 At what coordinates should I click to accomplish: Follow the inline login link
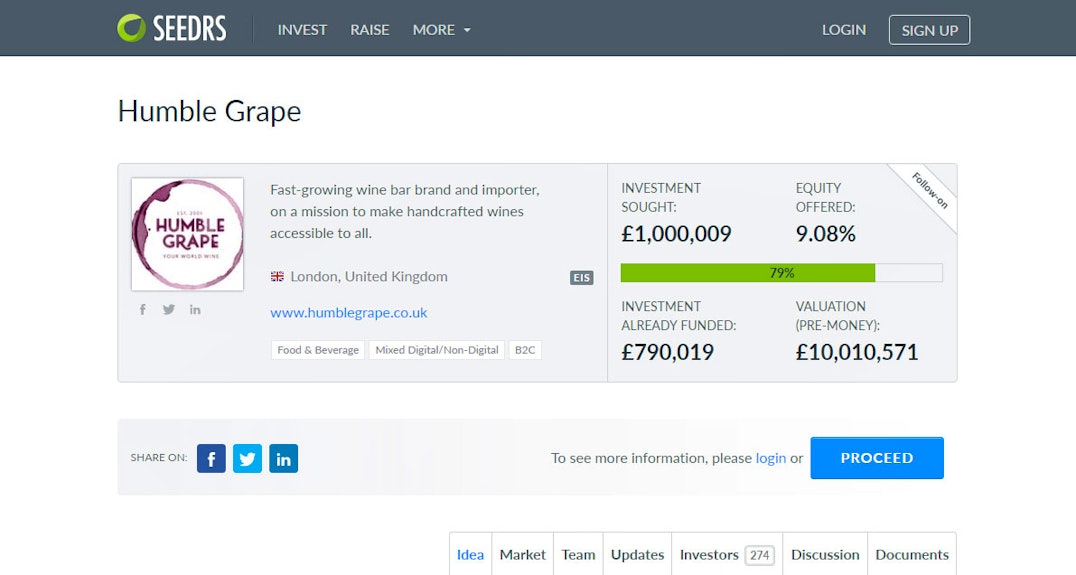771,458
